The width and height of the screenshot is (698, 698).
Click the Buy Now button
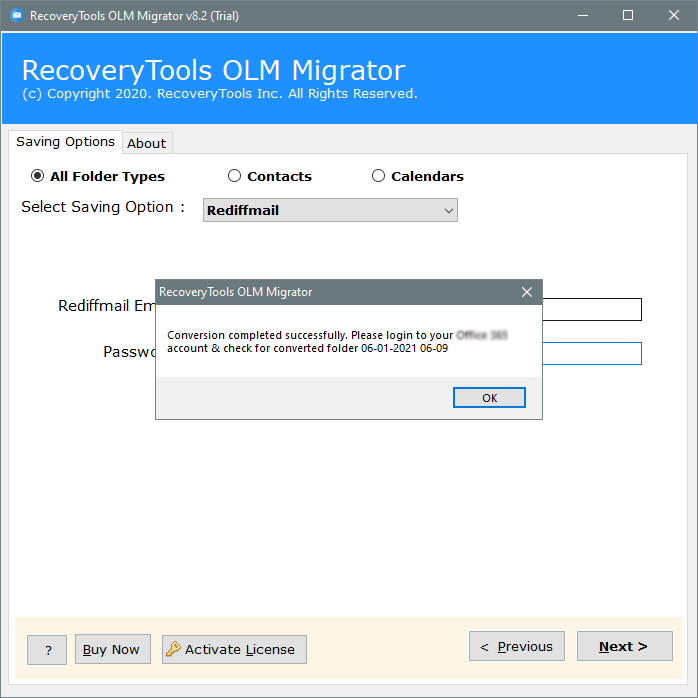[113, 649]
